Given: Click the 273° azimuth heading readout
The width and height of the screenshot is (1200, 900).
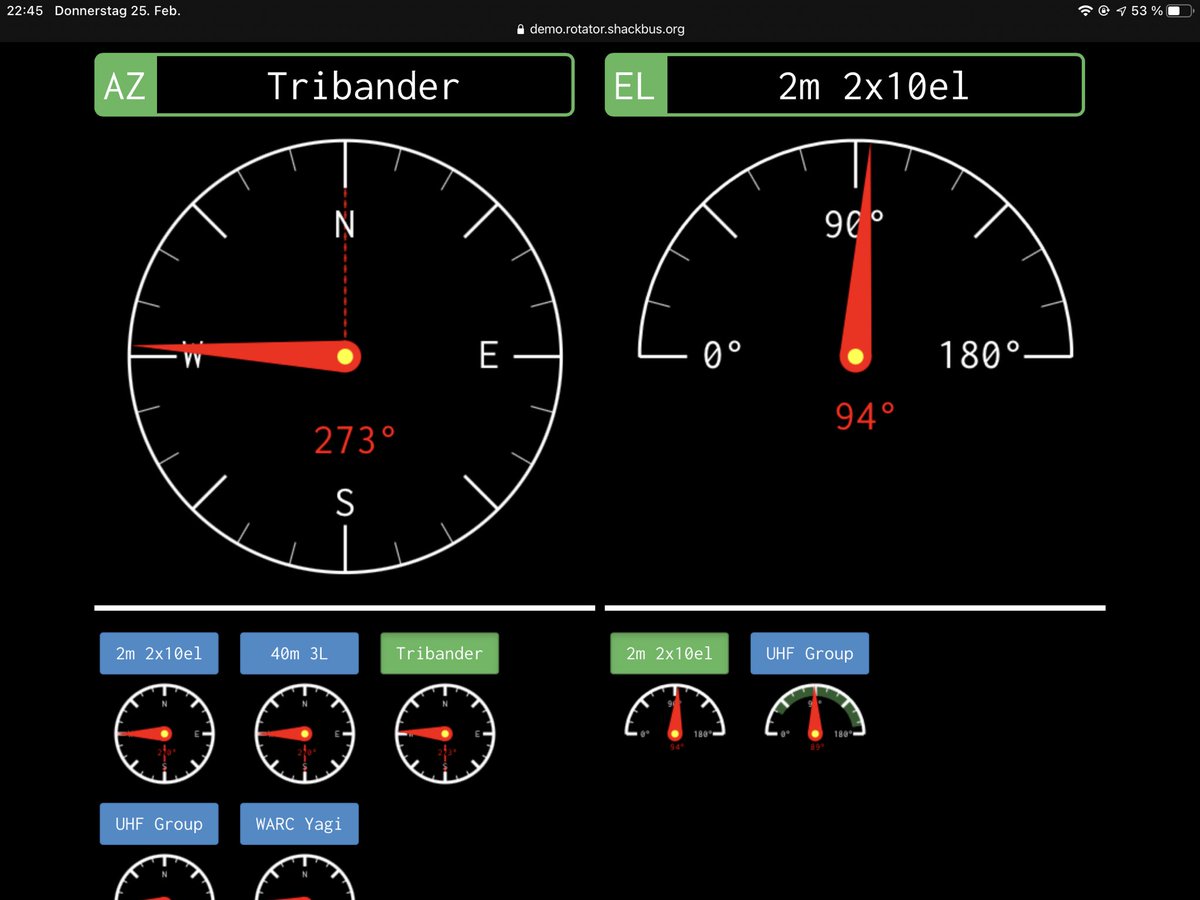Looking at the screenshot, I should pyautogui.click(x=355, y=440).
